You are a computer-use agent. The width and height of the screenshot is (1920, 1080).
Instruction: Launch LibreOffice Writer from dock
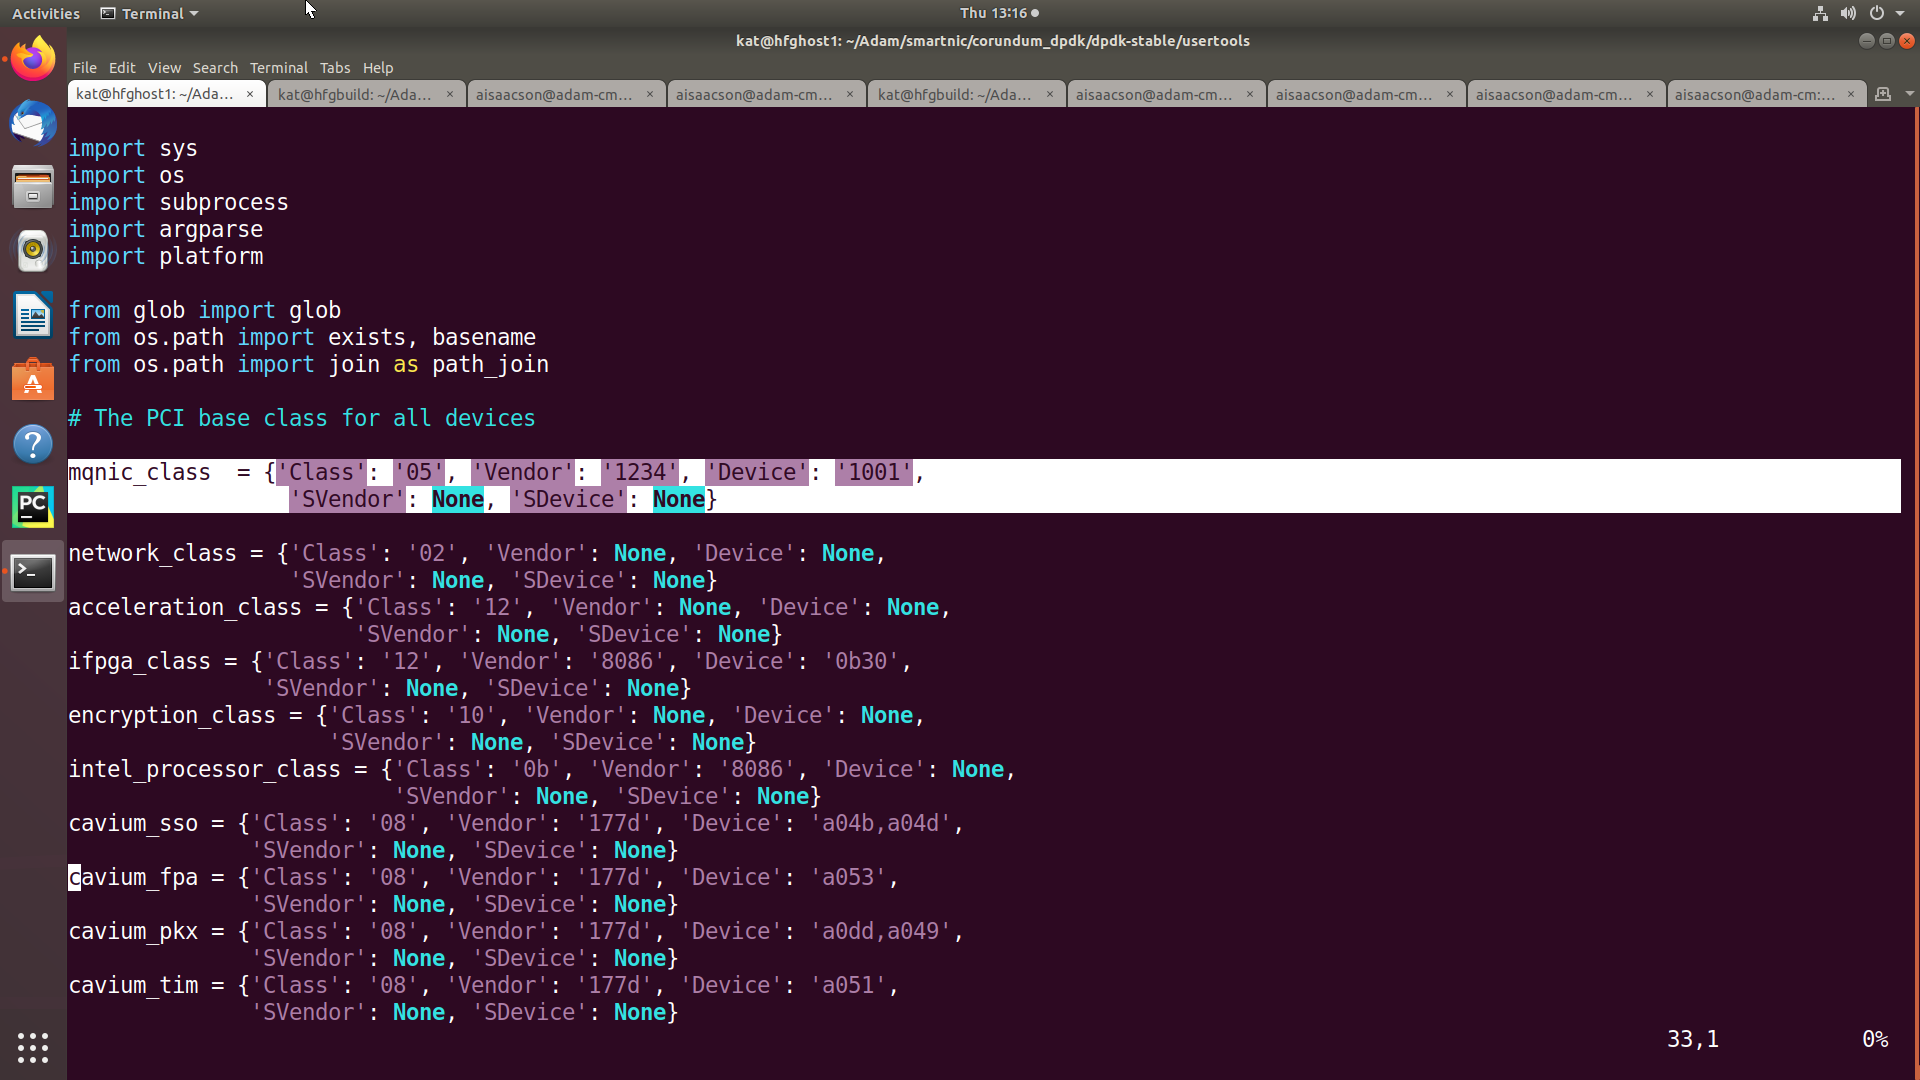click(x=33, y=315)
